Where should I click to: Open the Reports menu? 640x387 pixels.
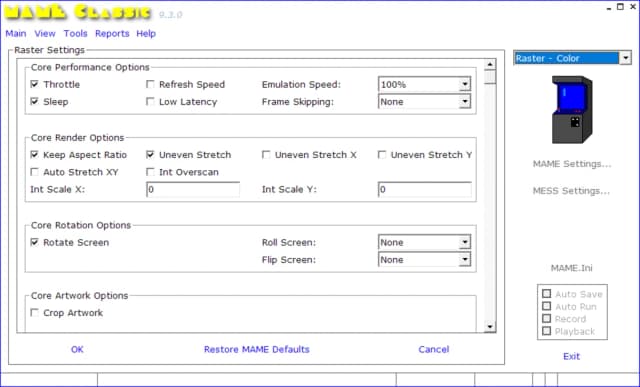(112, 33)
